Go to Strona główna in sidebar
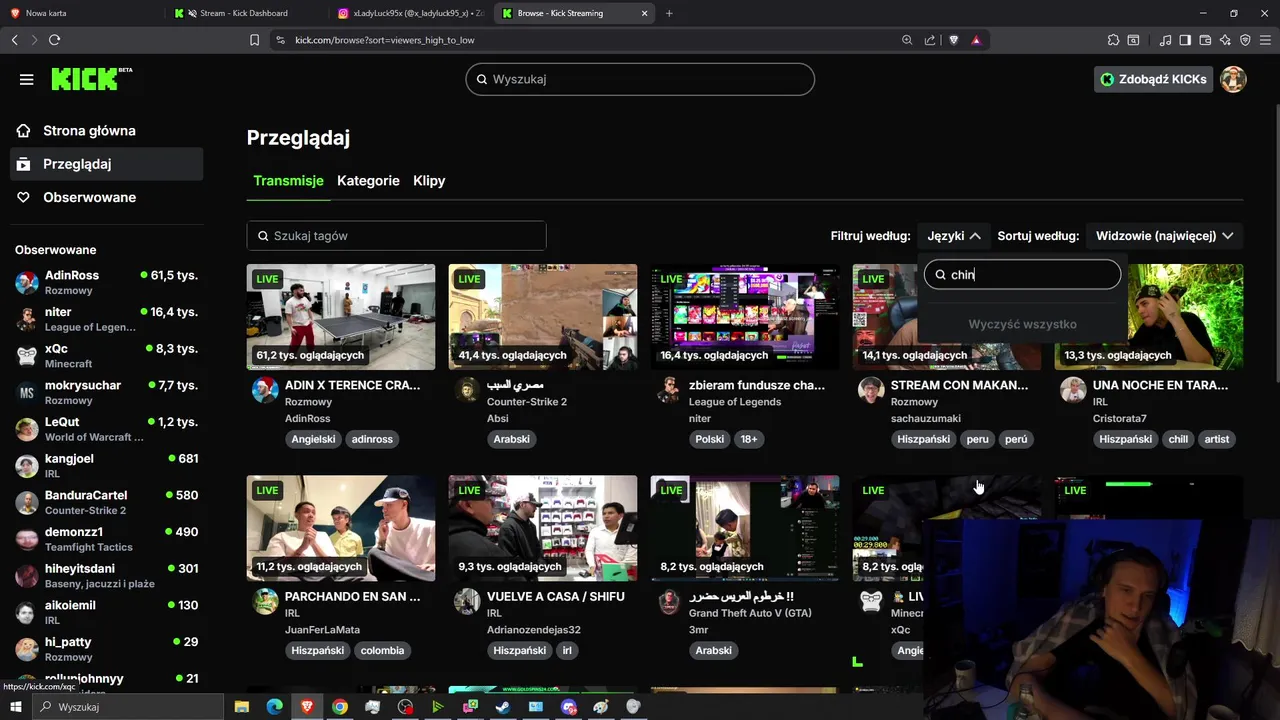1280x720 pixels. (x=106, y=131)
